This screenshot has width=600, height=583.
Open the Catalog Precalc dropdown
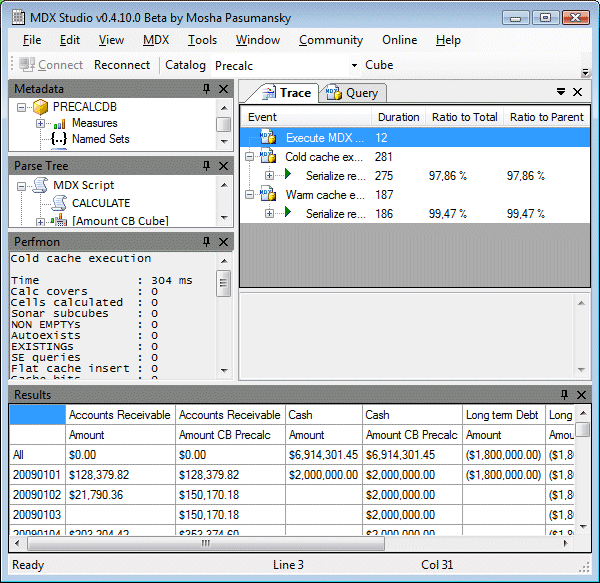pos(354,65)
